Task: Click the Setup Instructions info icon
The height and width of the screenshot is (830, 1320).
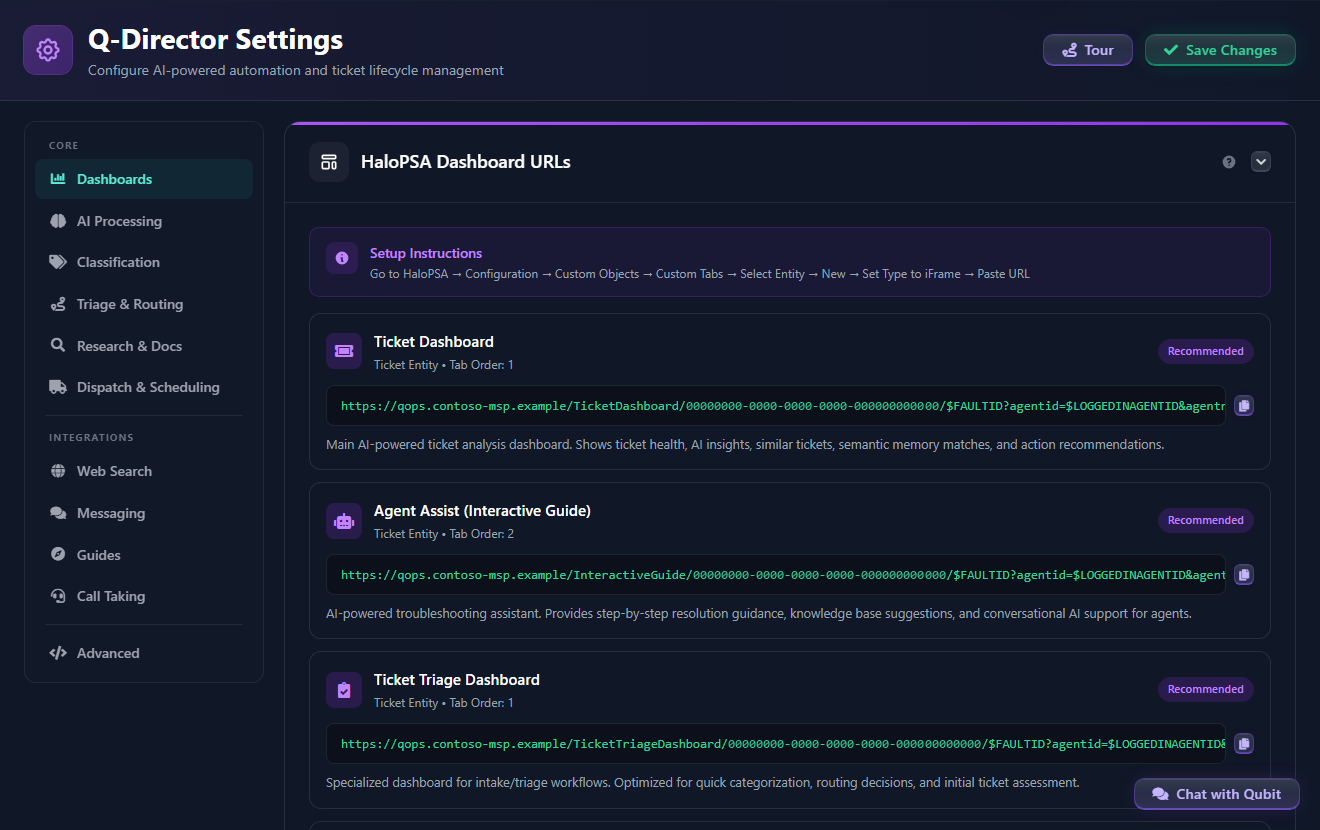Action: [x=342, y=258]
